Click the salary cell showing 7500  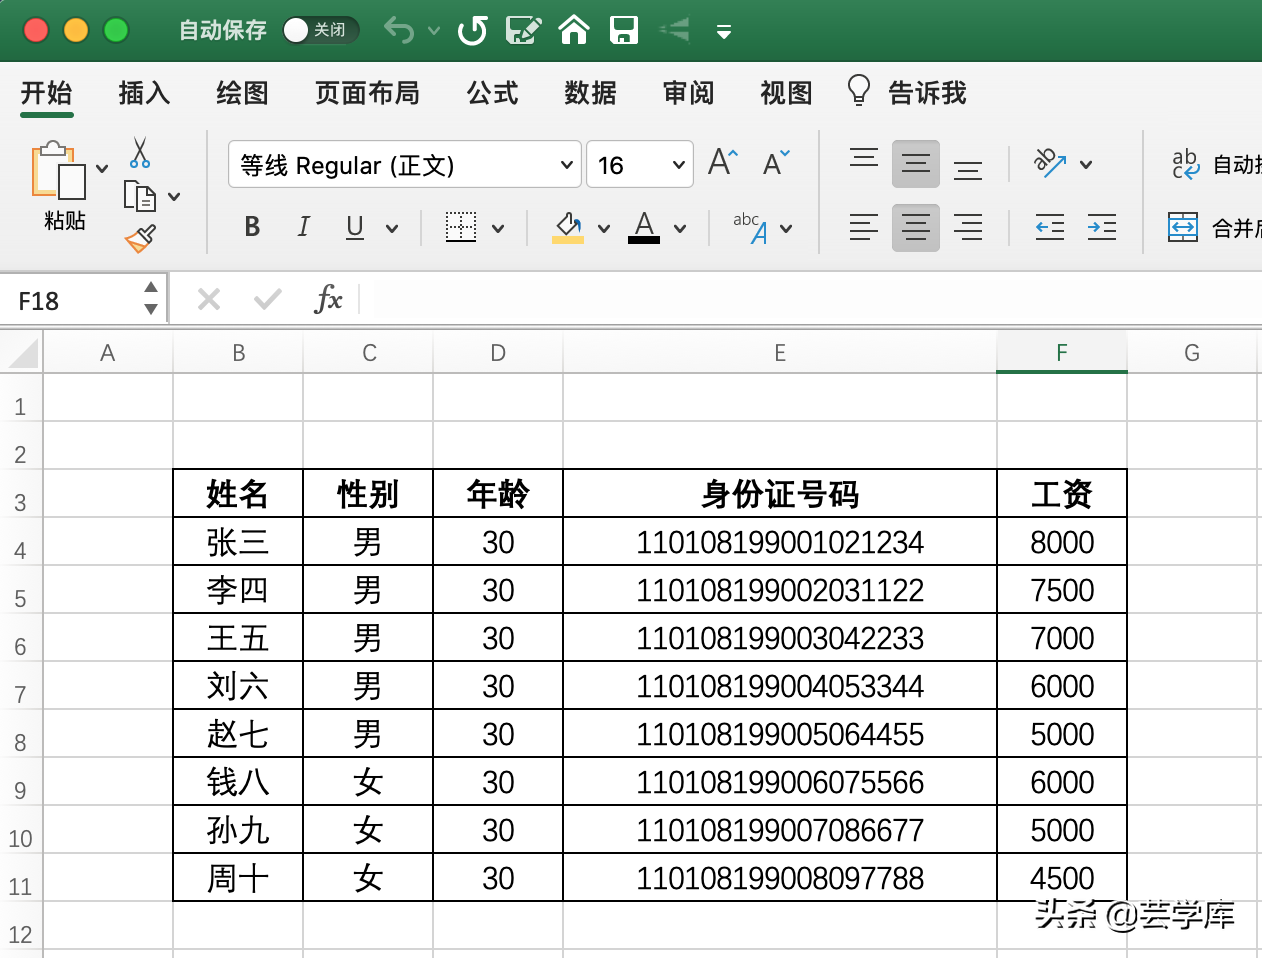(1062, 590)
